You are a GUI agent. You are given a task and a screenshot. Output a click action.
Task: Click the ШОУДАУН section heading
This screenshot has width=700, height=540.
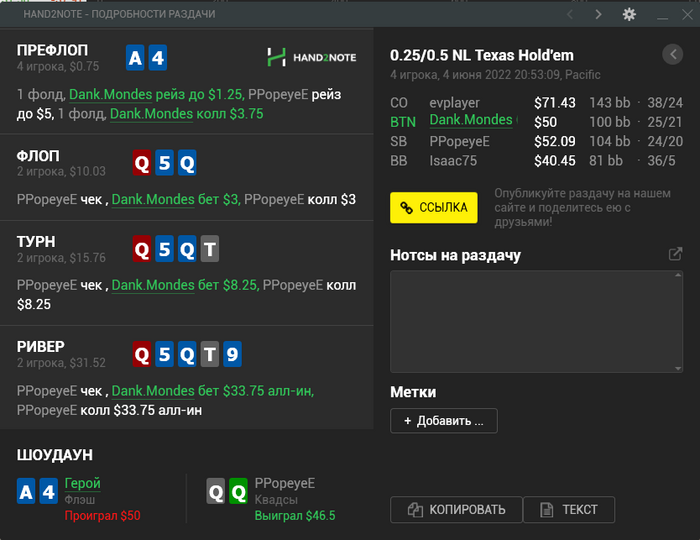[54, 455]
